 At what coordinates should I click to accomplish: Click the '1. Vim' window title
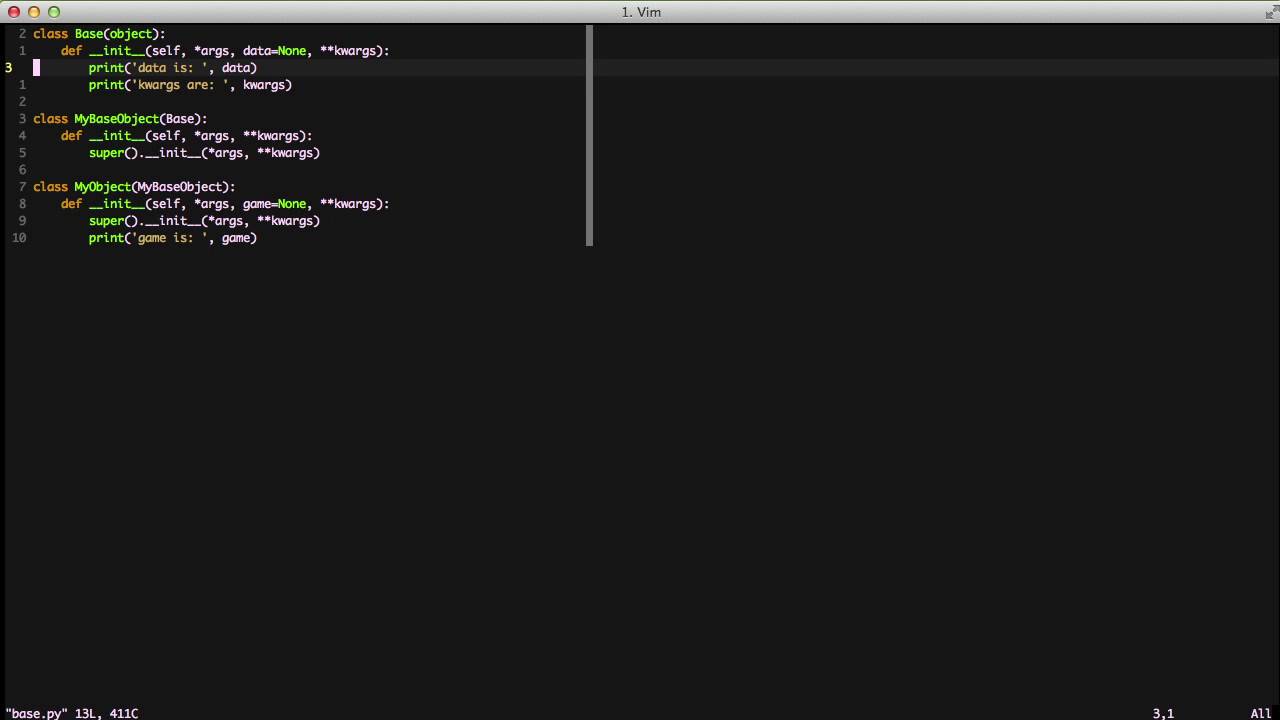(641, 12)
